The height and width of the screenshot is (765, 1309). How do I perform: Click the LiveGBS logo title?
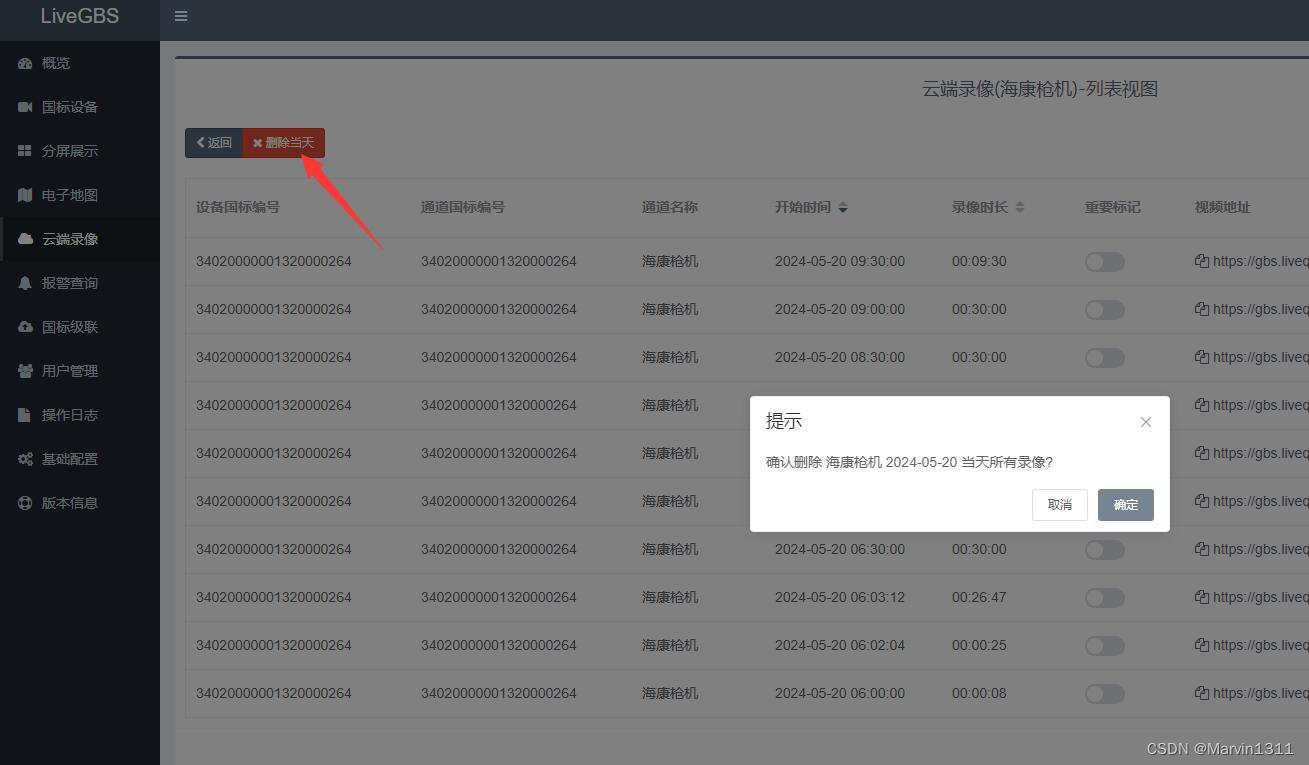click(80, 16)
